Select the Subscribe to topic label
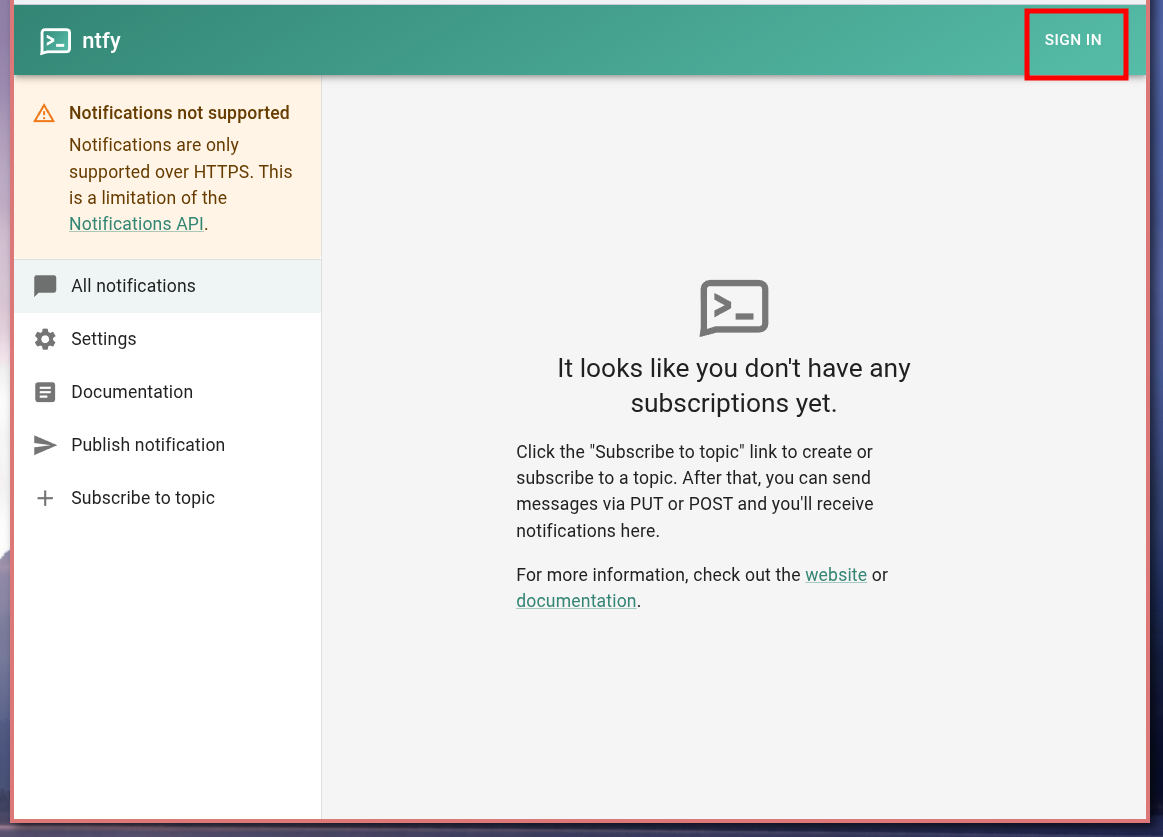Screen dimensions: 1163x837 [x=143, y=498]
